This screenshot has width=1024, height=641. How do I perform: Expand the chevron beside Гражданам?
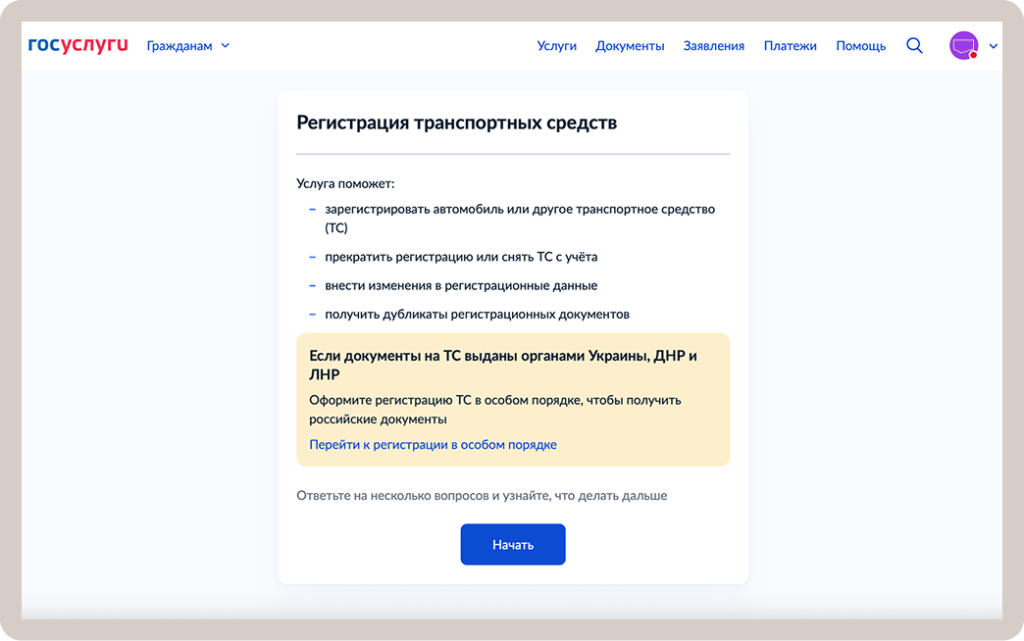224,46
